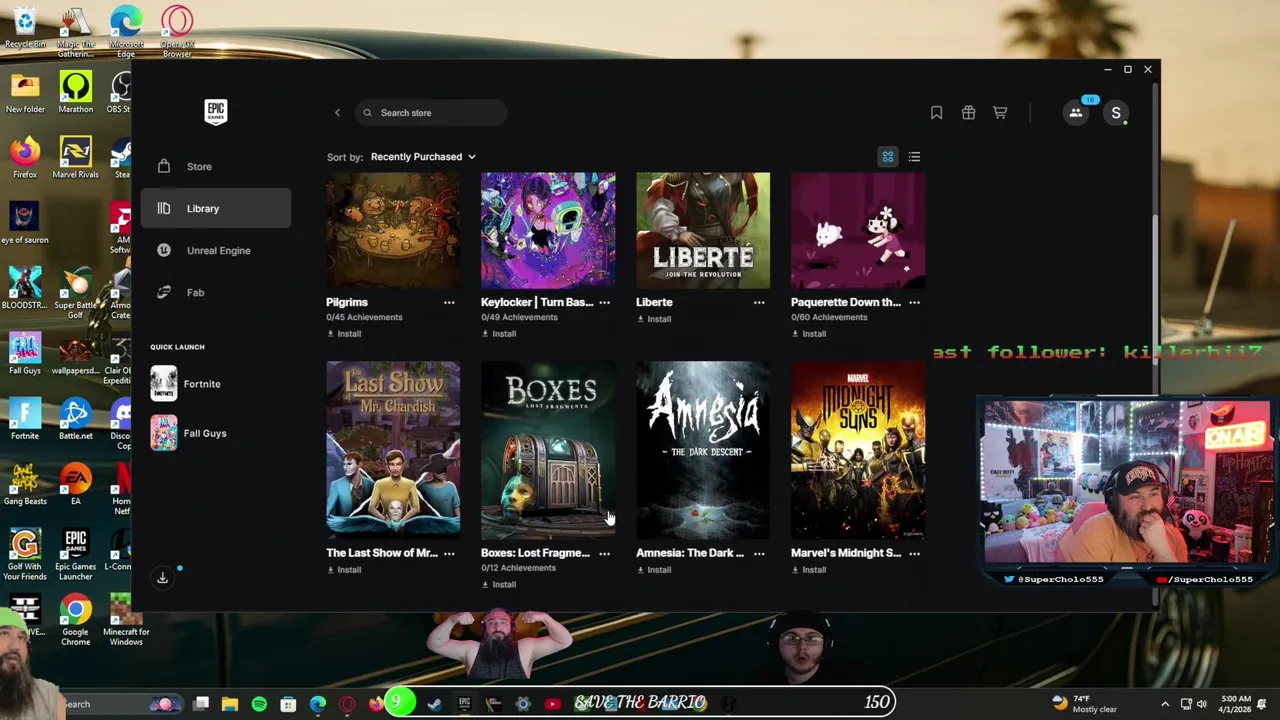Expand the Recently Purchased sort dropdown

[x=423, y=157]
